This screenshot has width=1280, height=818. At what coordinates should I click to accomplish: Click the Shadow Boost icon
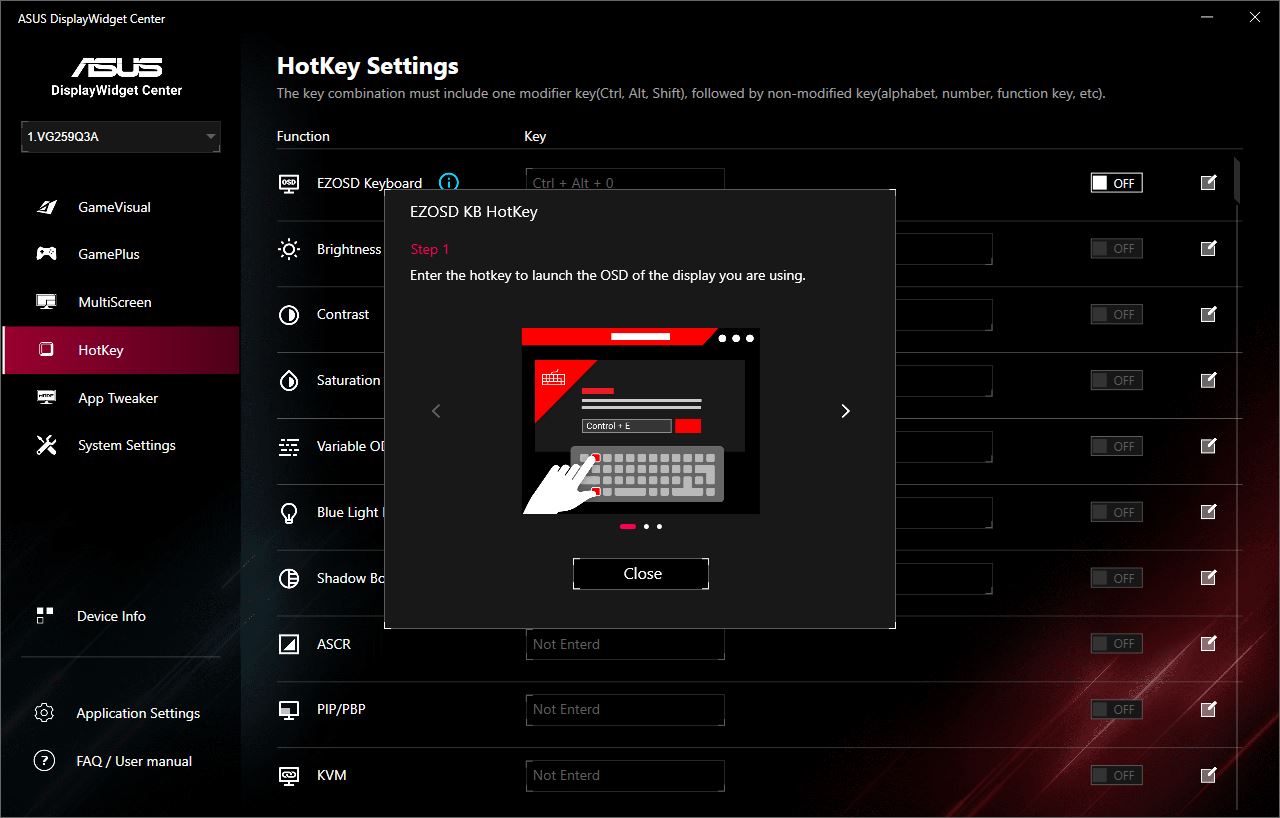click(289, 579)
